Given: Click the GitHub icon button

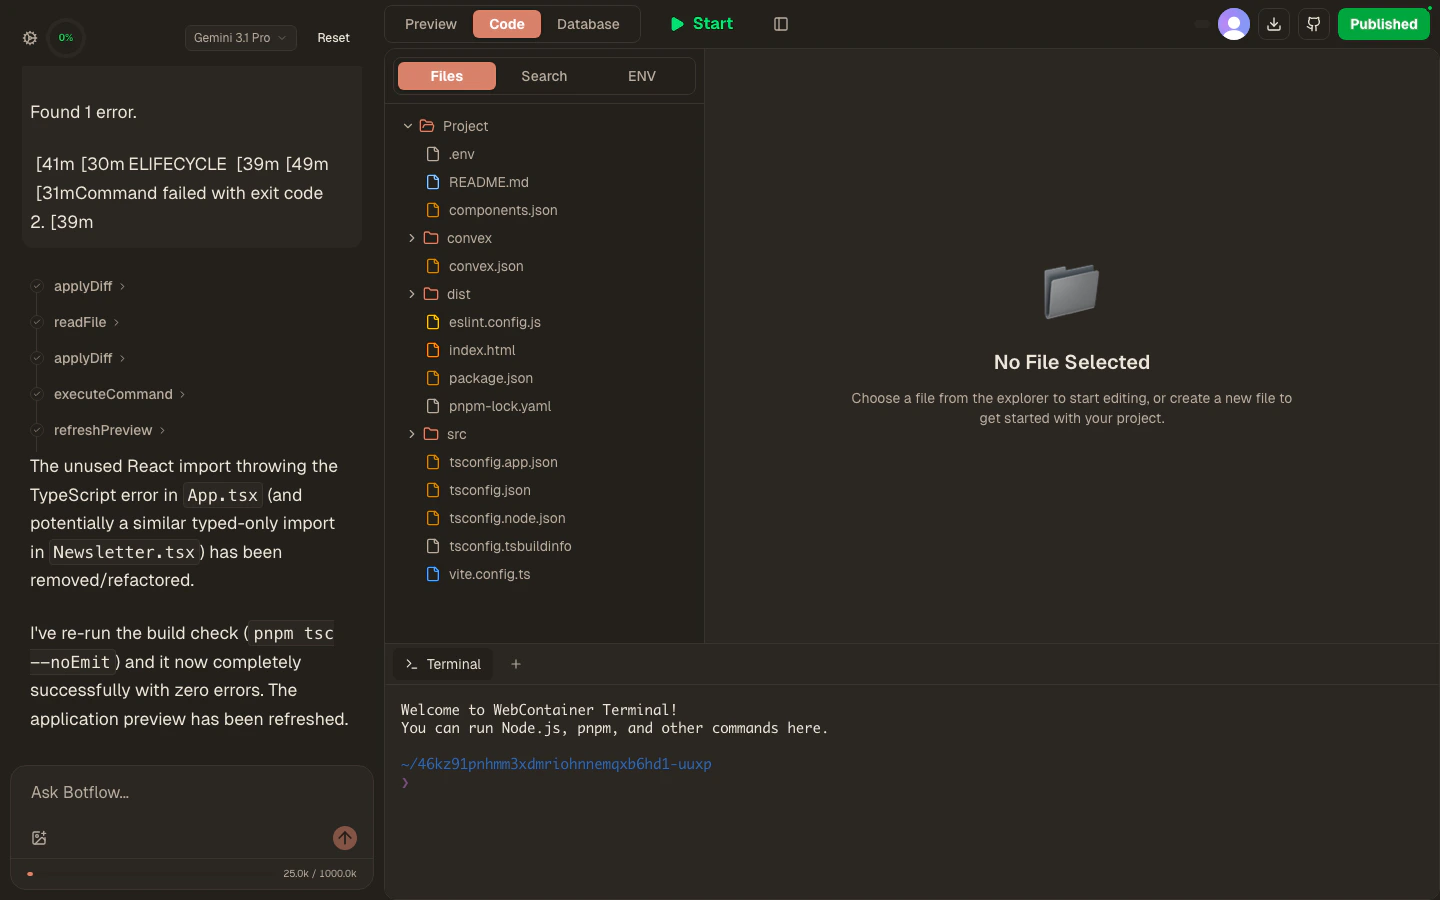Looking at the screenshot, I should (1314, 24).
